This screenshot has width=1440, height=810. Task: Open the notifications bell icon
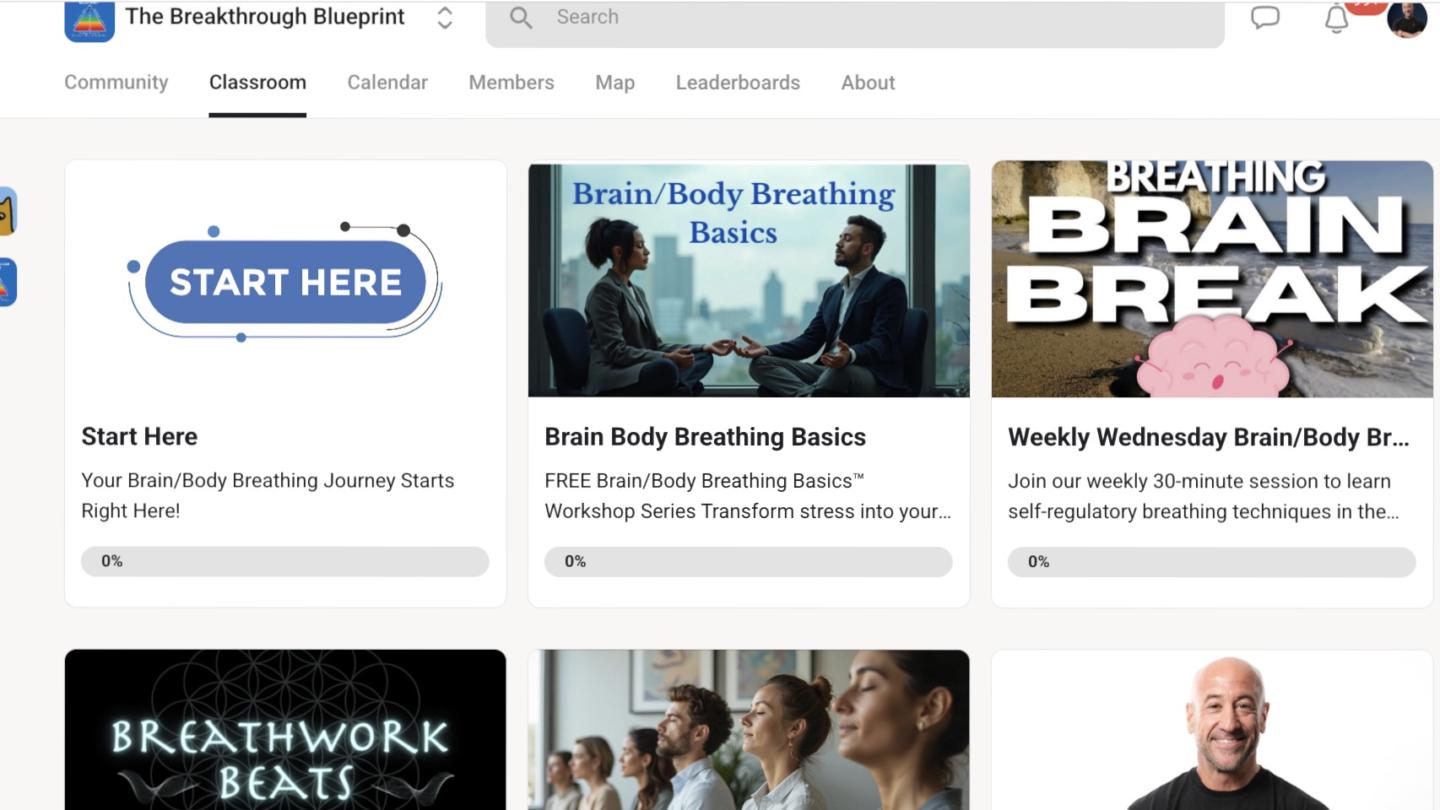tap(1337, 18)
